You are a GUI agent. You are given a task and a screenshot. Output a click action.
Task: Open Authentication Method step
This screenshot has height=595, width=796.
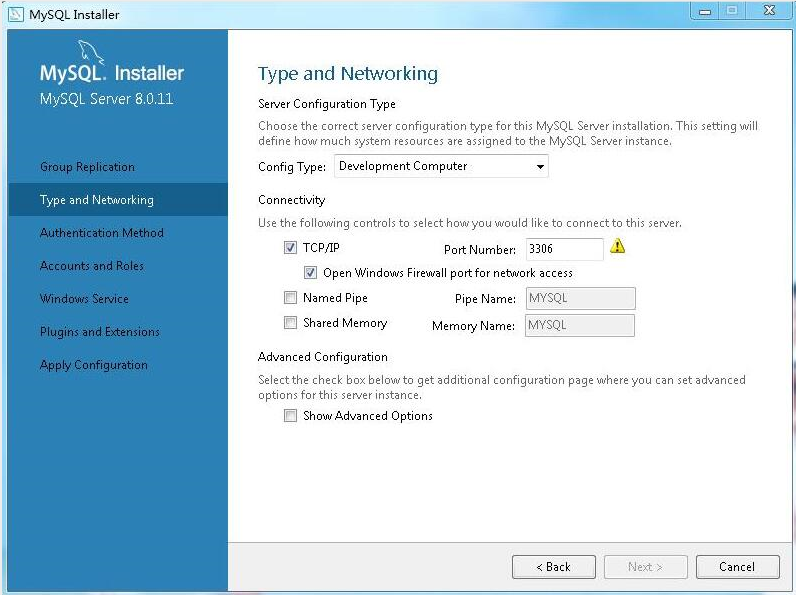(102, 233)
